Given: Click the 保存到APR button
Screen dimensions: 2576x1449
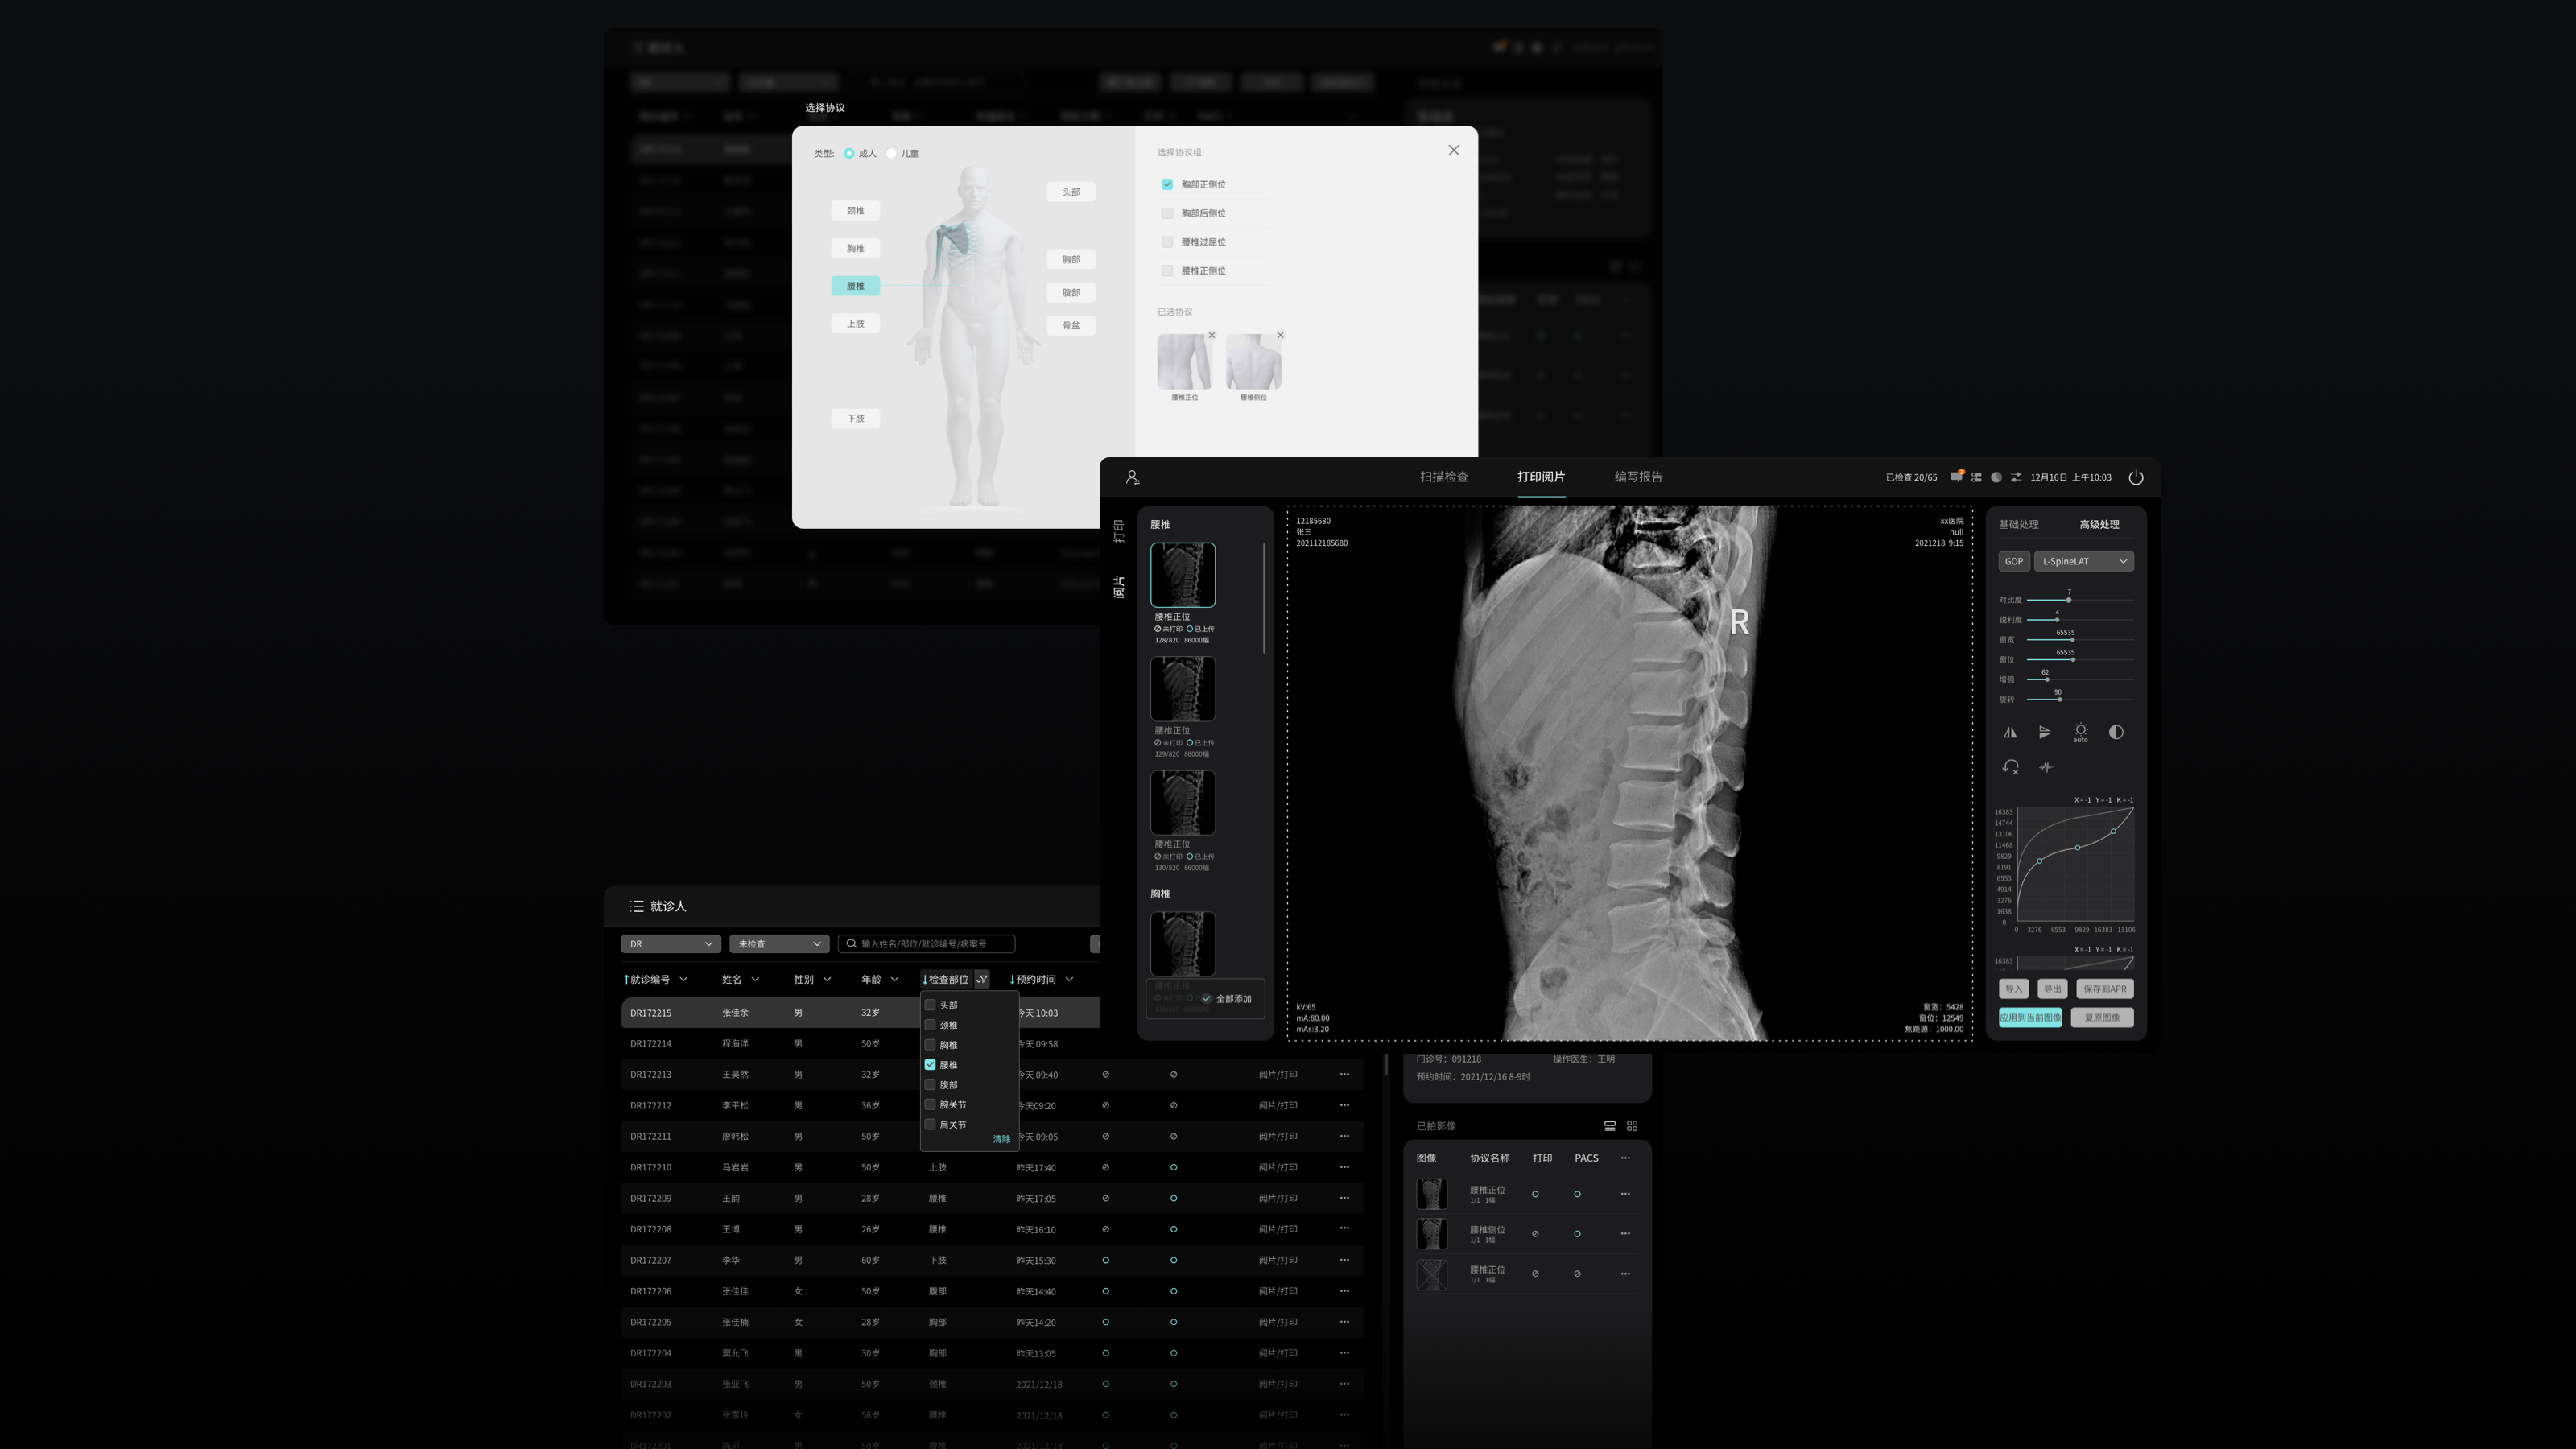Looking at the screenshot, I should 2104,989.
